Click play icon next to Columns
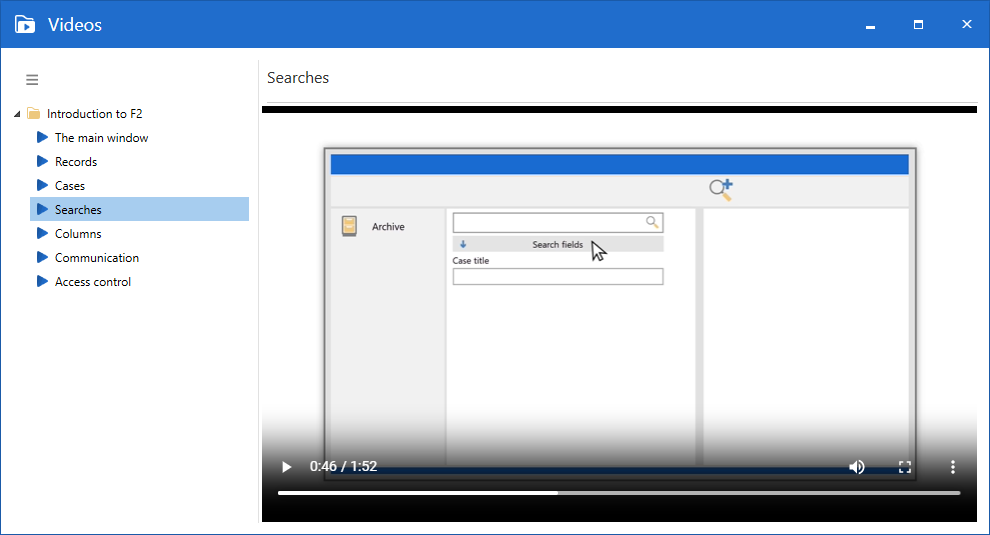 tap(42, 234)
